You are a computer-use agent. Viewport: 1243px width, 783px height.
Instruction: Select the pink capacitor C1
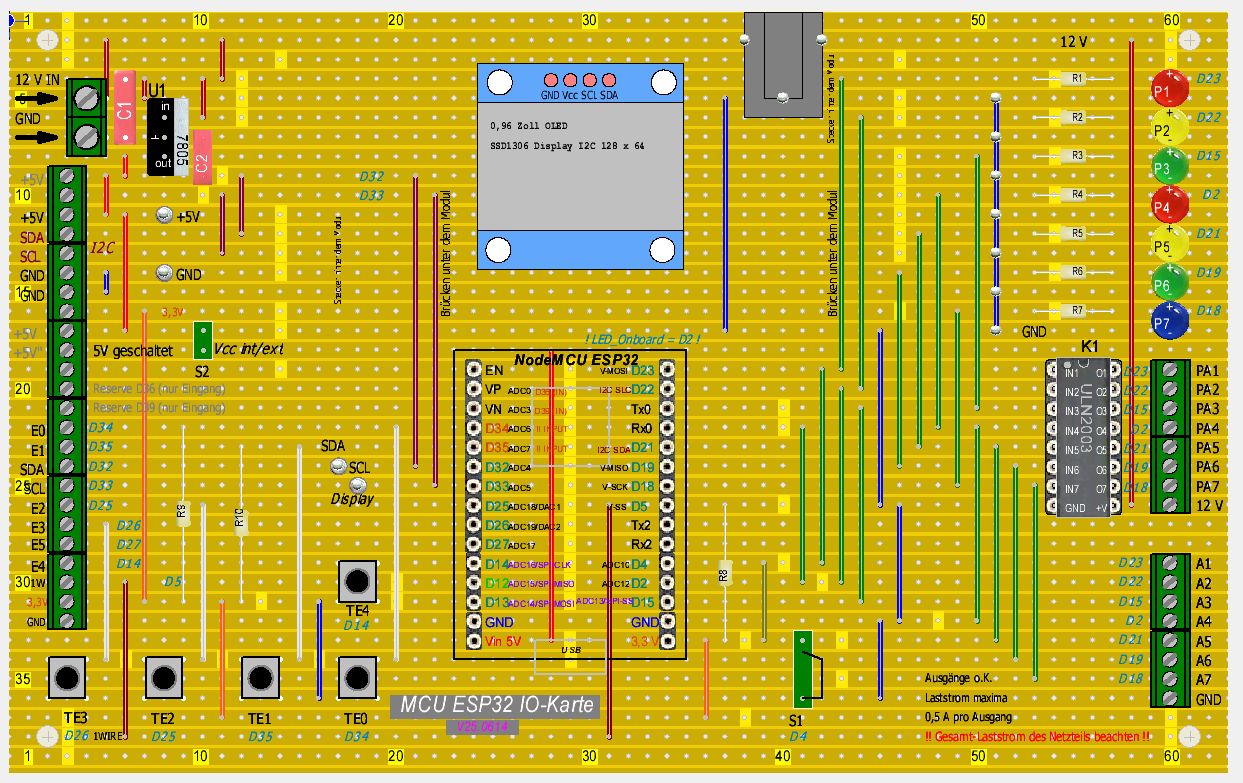pyautogui.click(x=125, y=108)
